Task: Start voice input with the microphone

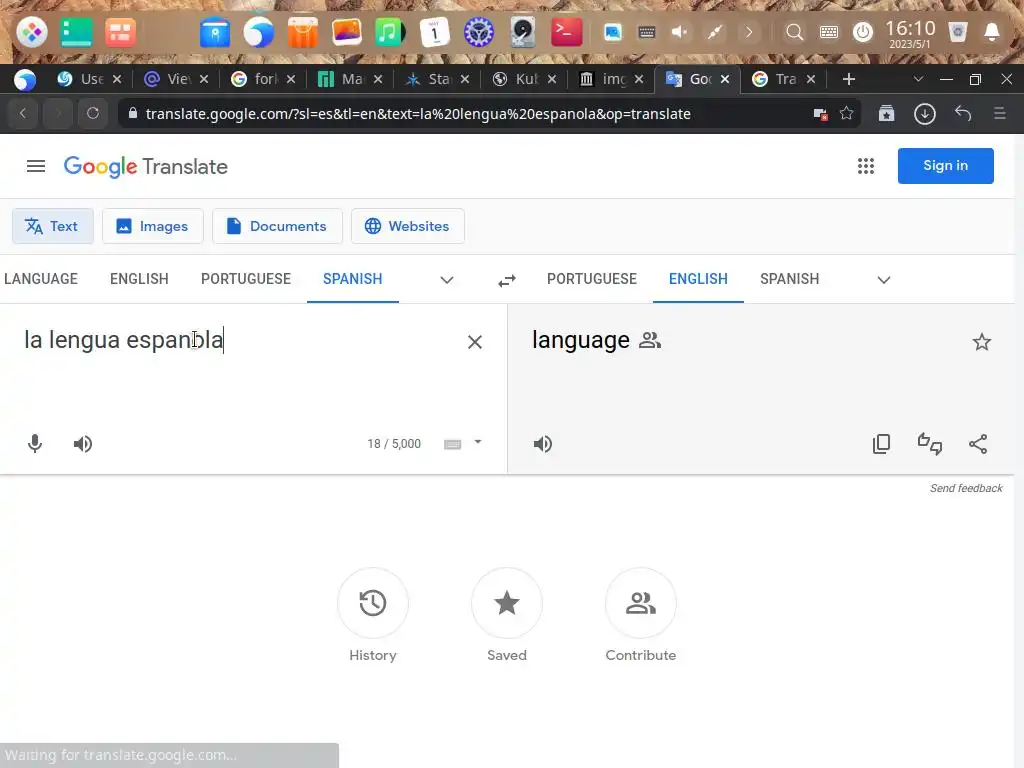Action: (35, 444)
